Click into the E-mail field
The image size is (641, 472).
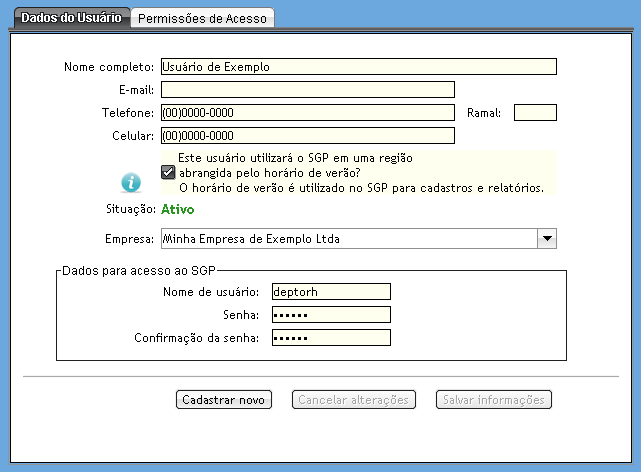[307, 90]
